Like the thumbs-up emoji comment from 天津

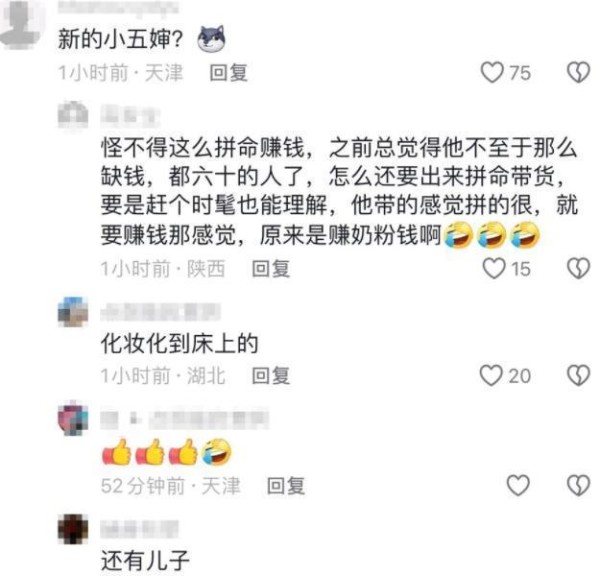point(518,485)
